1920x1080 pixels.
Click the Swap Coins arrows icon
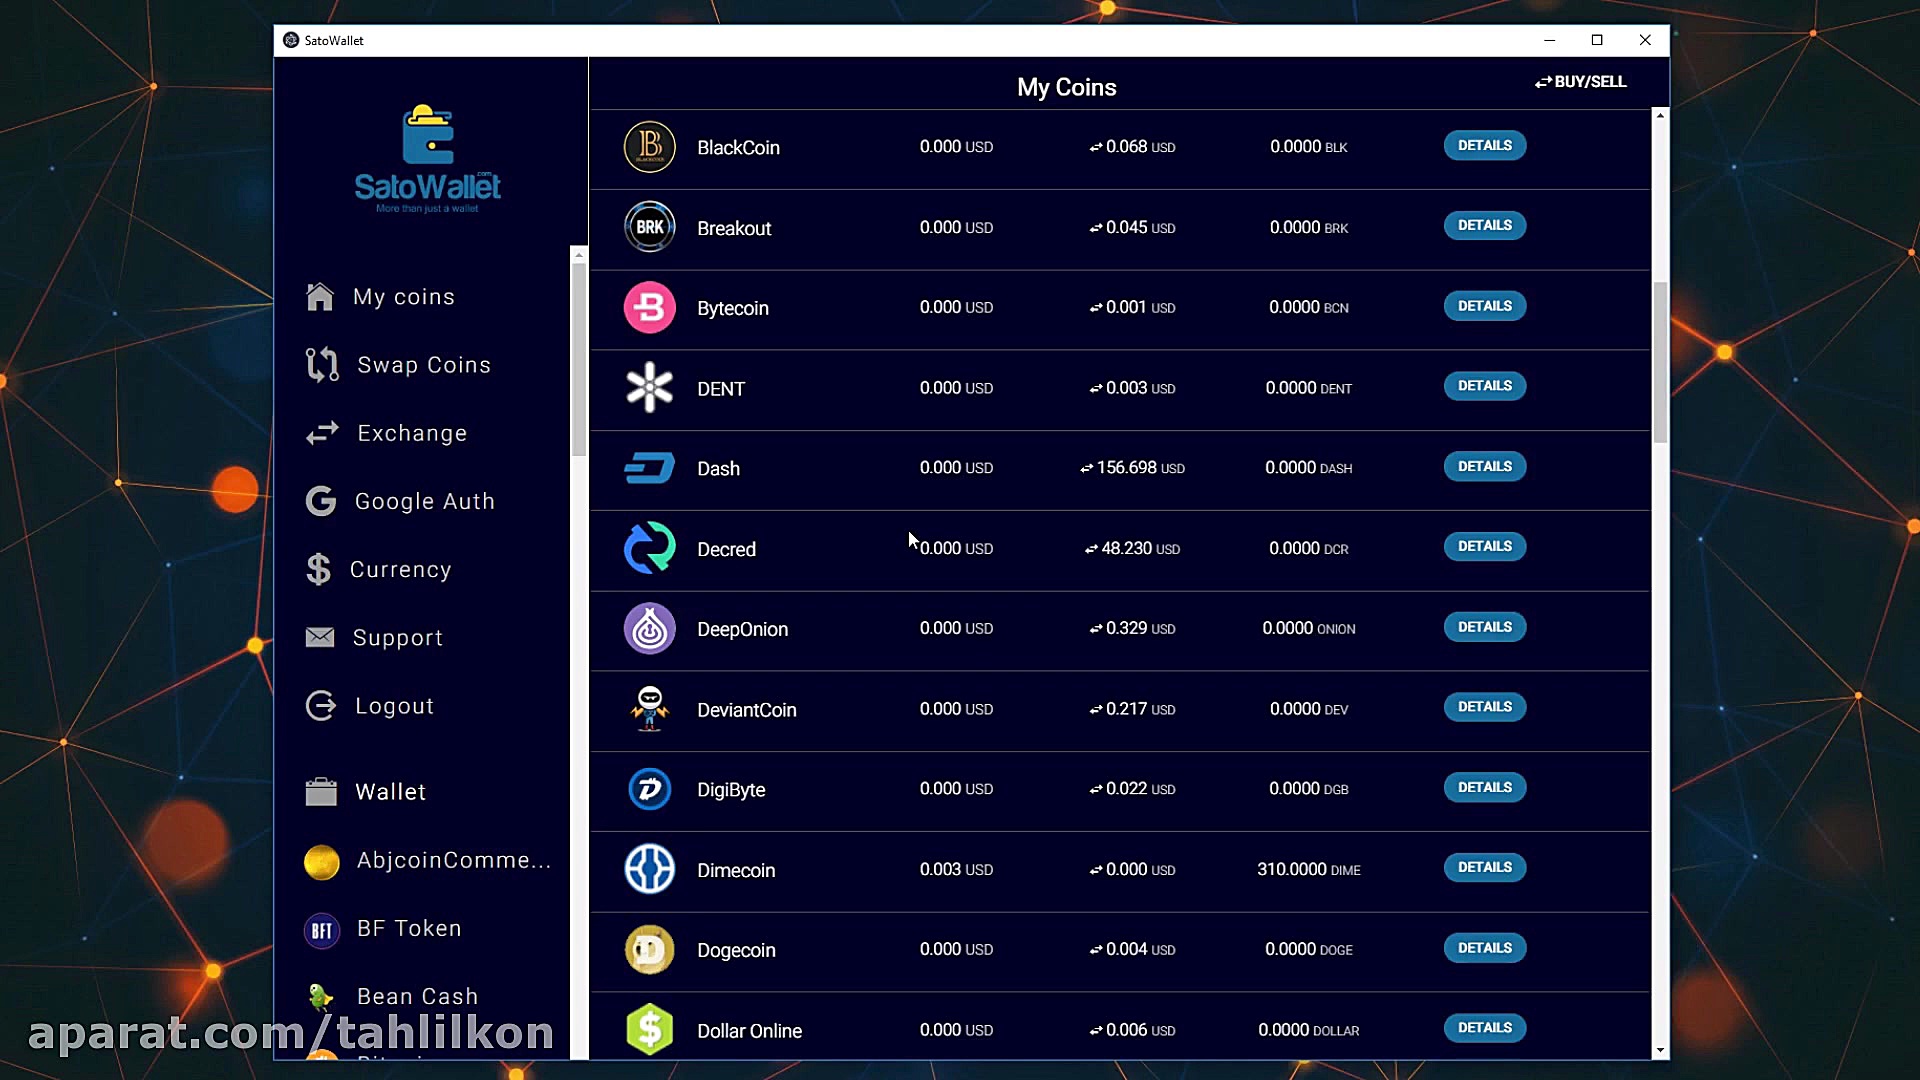(x=322, y=365)
